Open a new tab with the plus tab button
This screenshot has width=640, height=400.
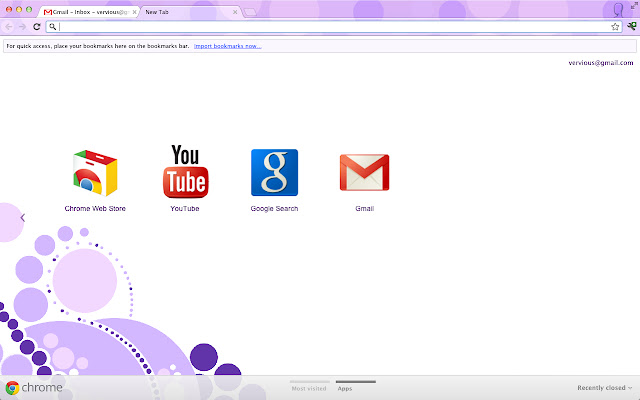[250, 12]
